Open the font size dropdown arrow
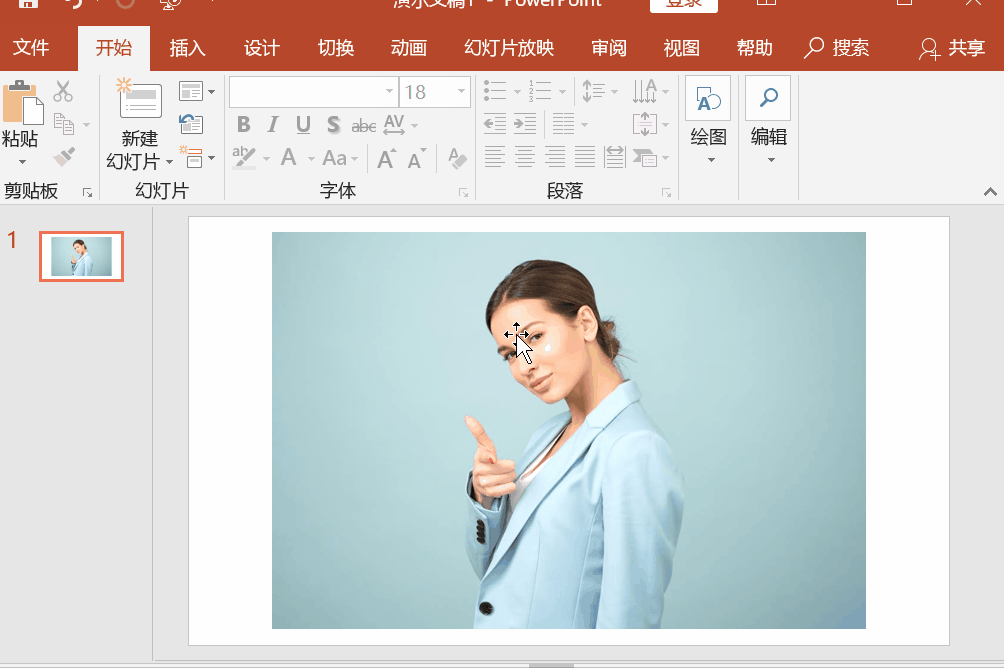 tap(461, 92)
